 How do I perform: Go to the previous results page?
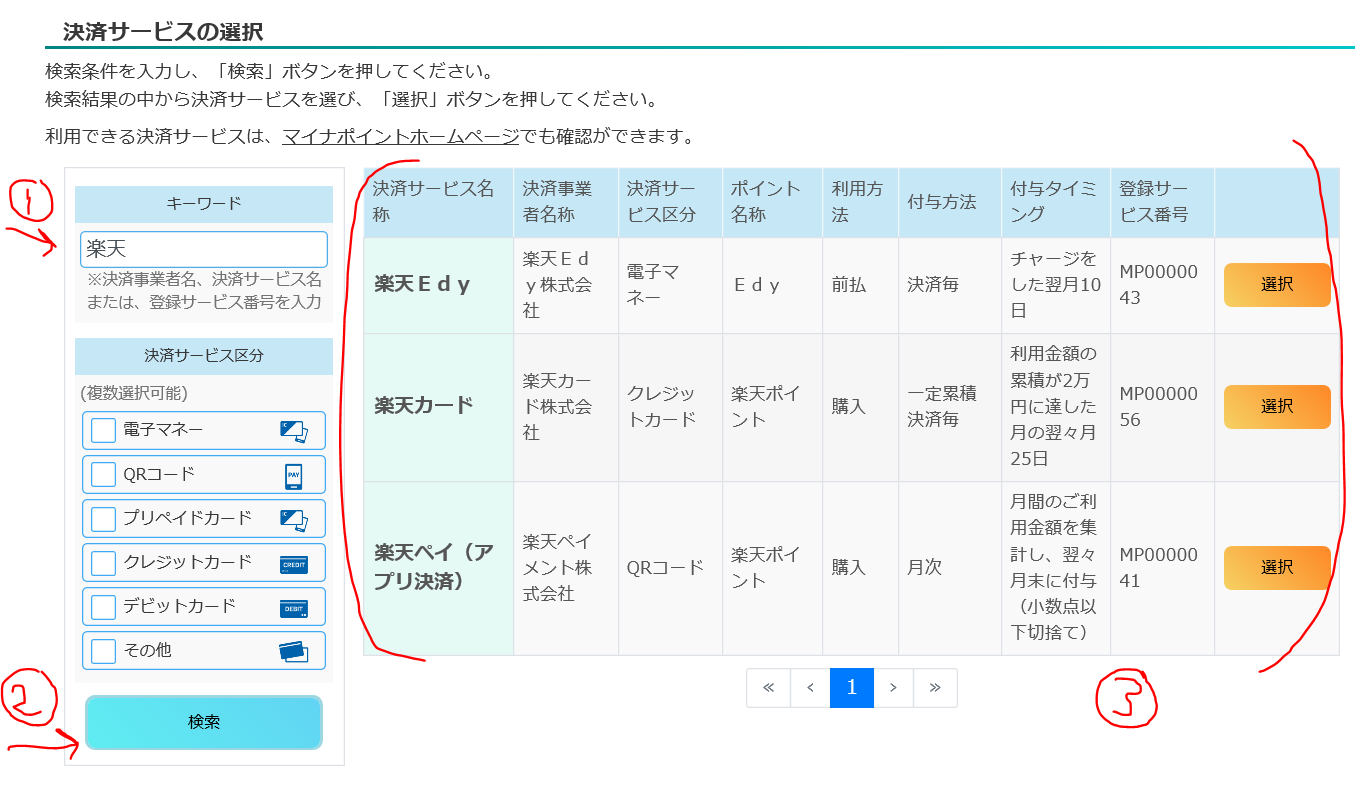tap(810, 688)
